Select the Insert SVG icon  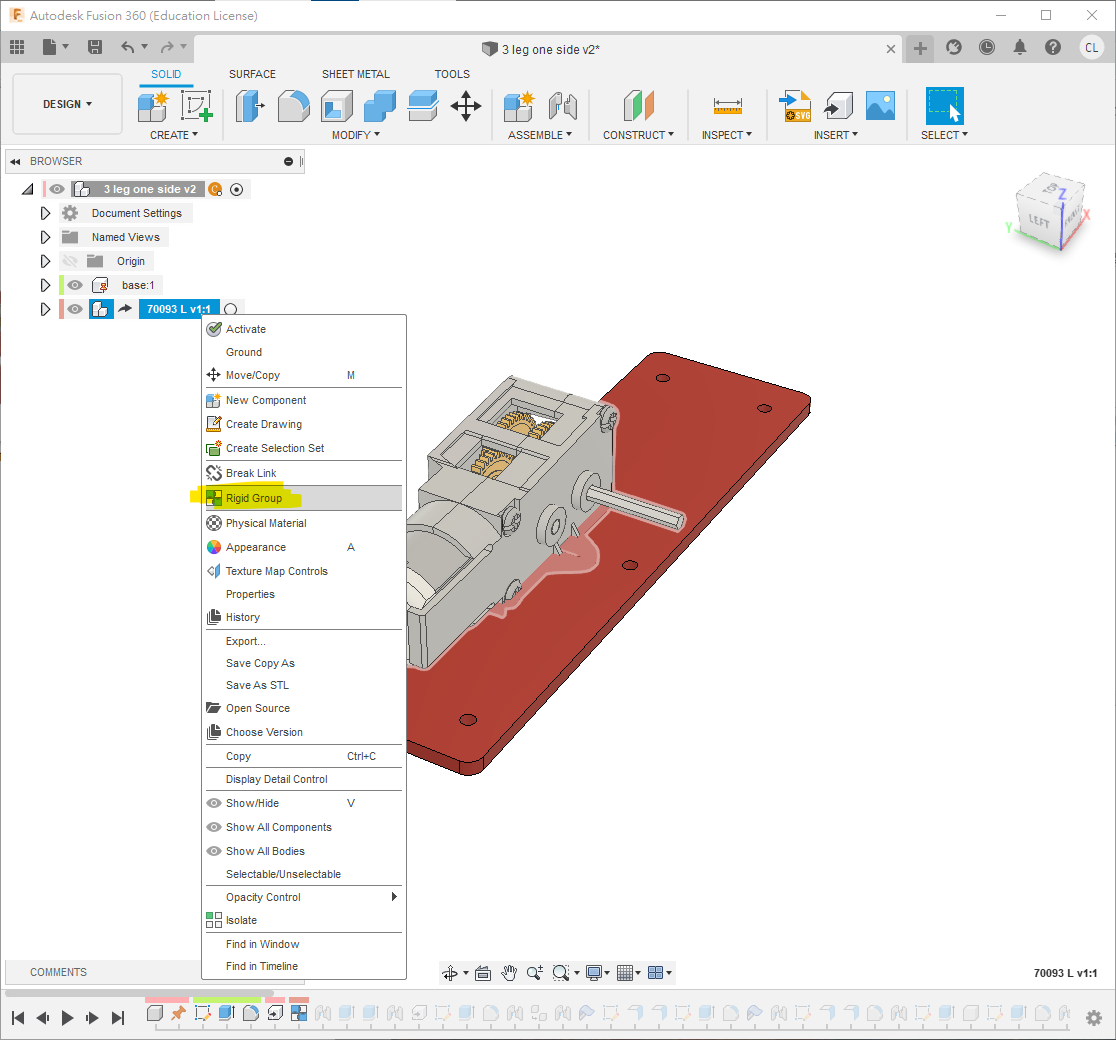(796, 106)
